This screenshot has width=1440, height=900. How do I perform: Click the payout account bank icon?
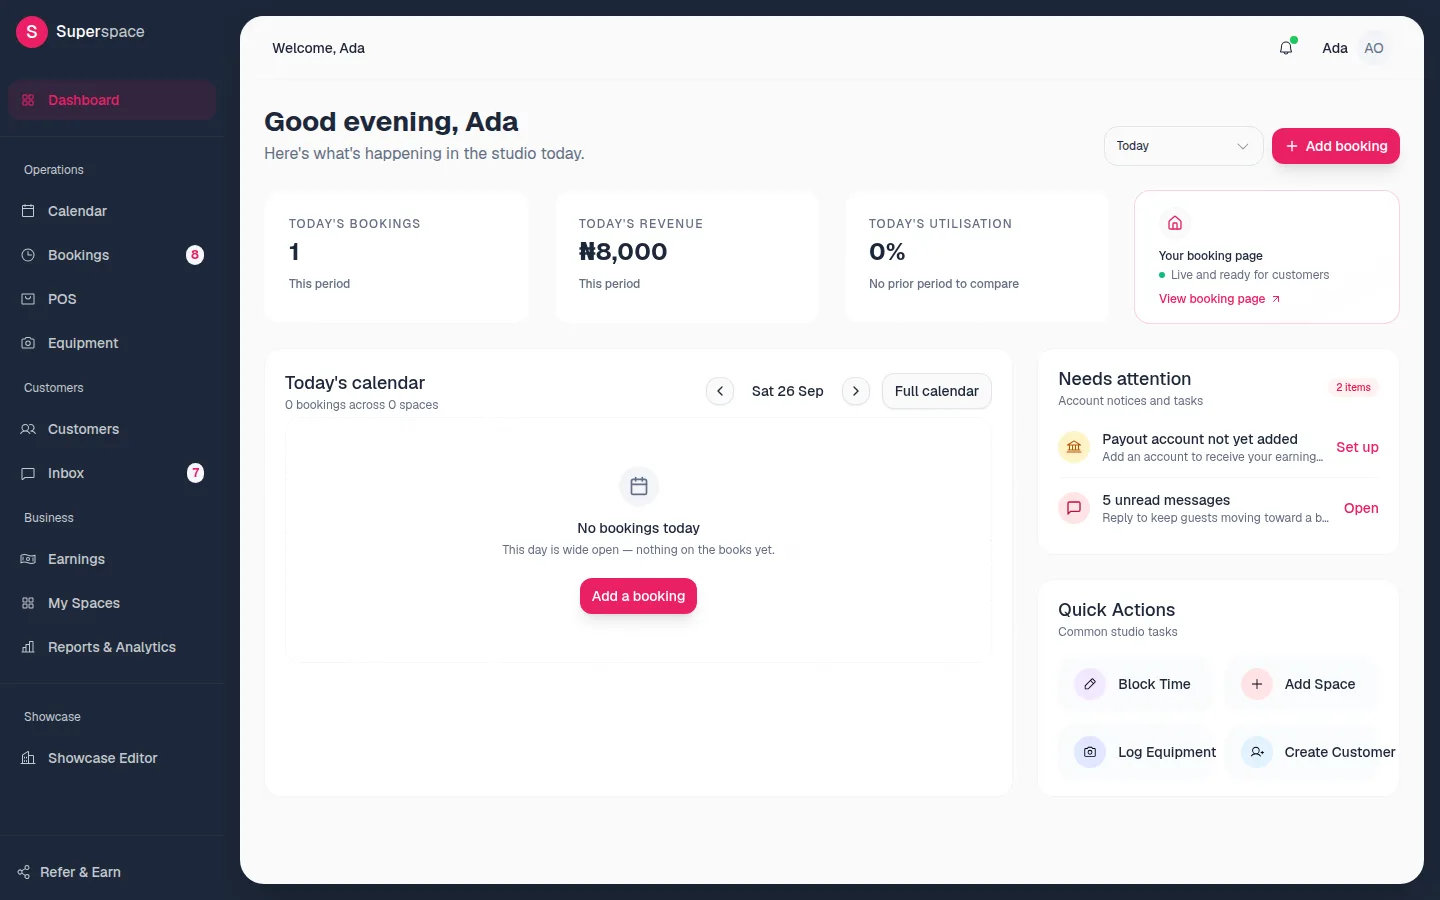(x=1074, y=447)
